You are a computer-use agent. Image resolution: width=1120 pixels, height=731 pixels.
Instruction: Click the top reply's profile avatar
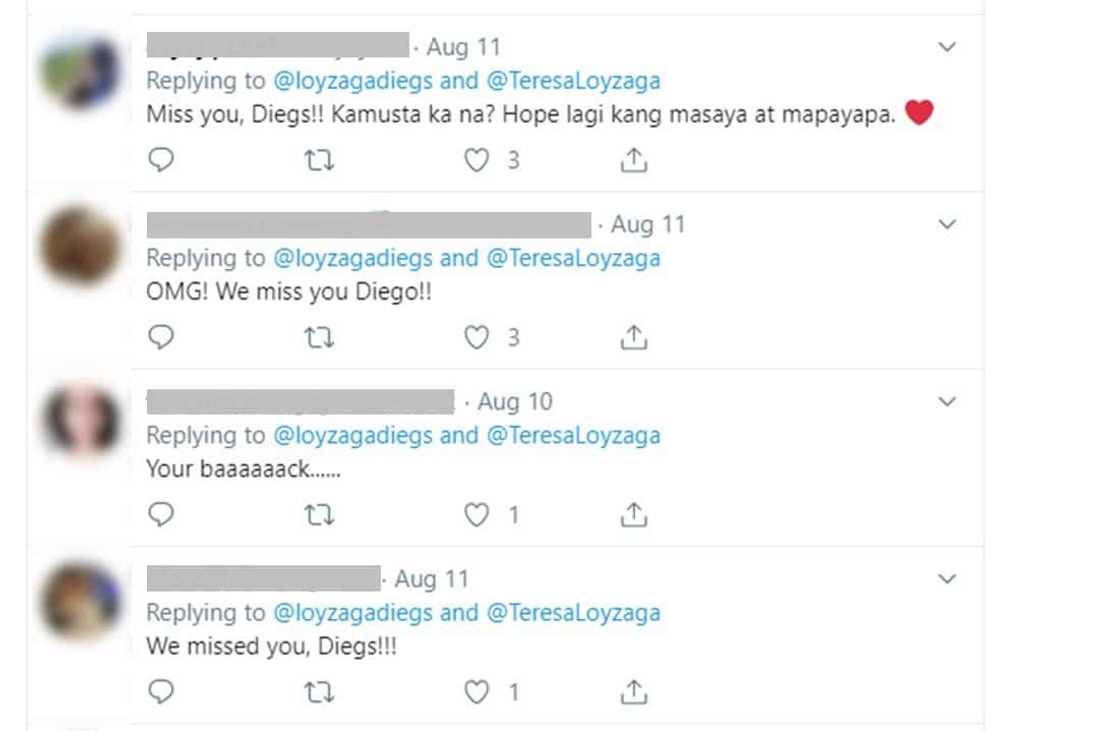[x=79, y=65]
